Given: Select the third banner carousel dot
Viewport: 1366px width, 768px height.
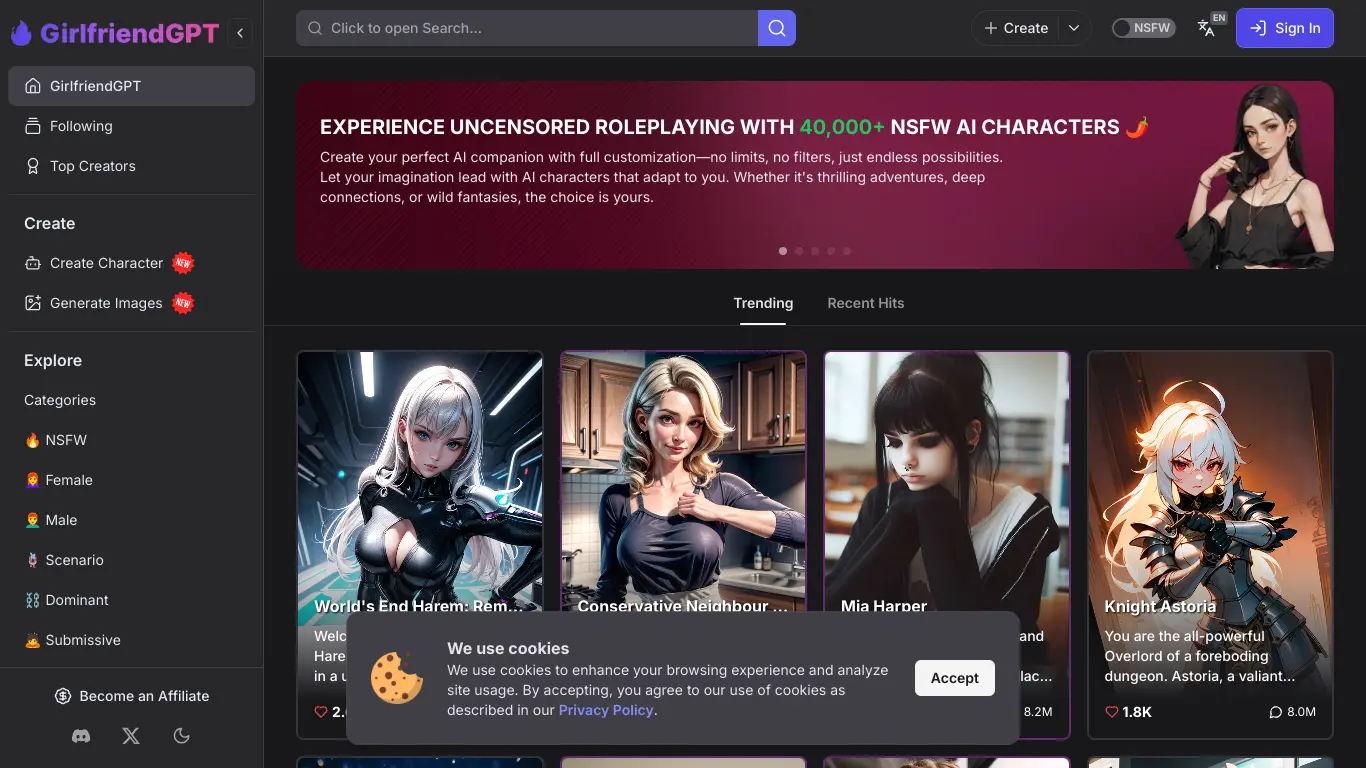Looking at the screenshot, I should [815, 251].
